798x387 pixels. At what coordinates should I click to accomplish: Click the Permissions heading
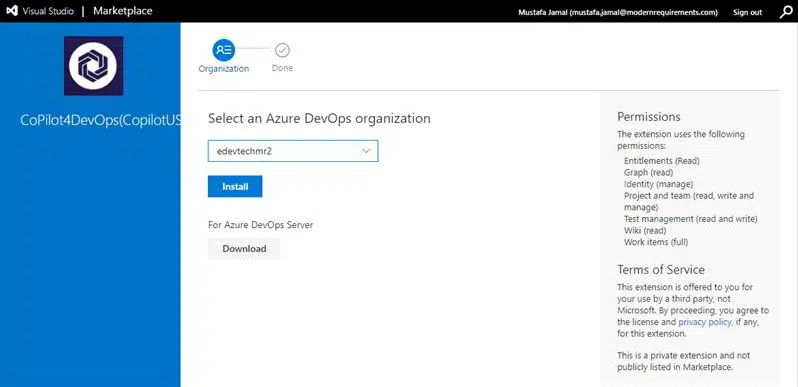point(648,117)
